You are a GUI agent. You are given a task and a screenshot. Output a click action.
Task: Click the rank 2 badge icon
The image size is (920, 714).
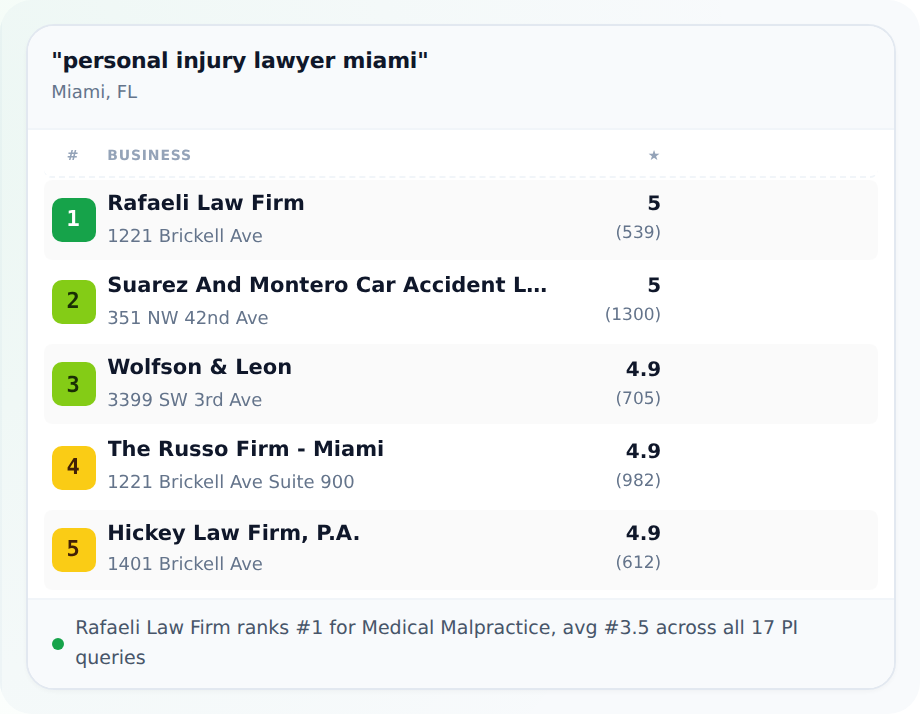click(x=74, y=302)
